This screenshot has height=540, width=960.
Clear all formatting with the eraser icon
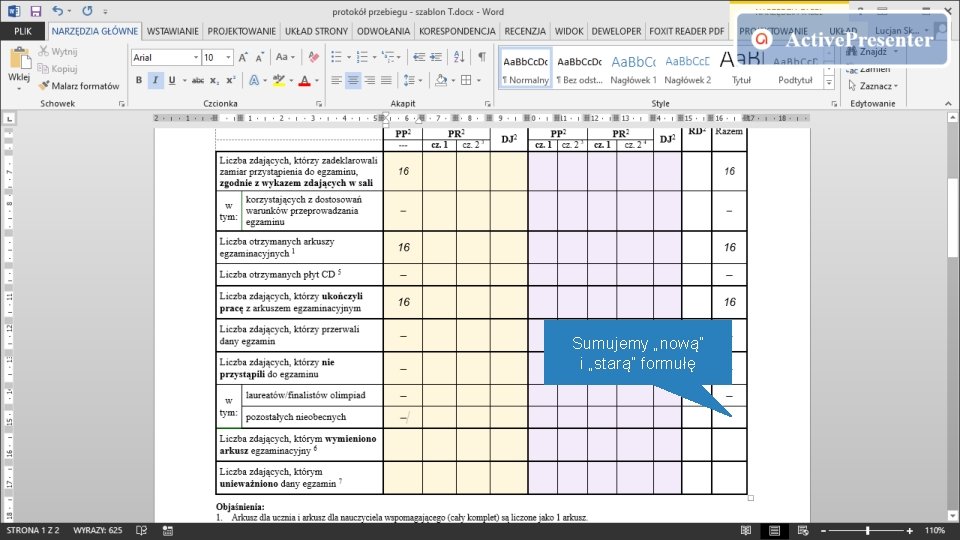point(313,57)
